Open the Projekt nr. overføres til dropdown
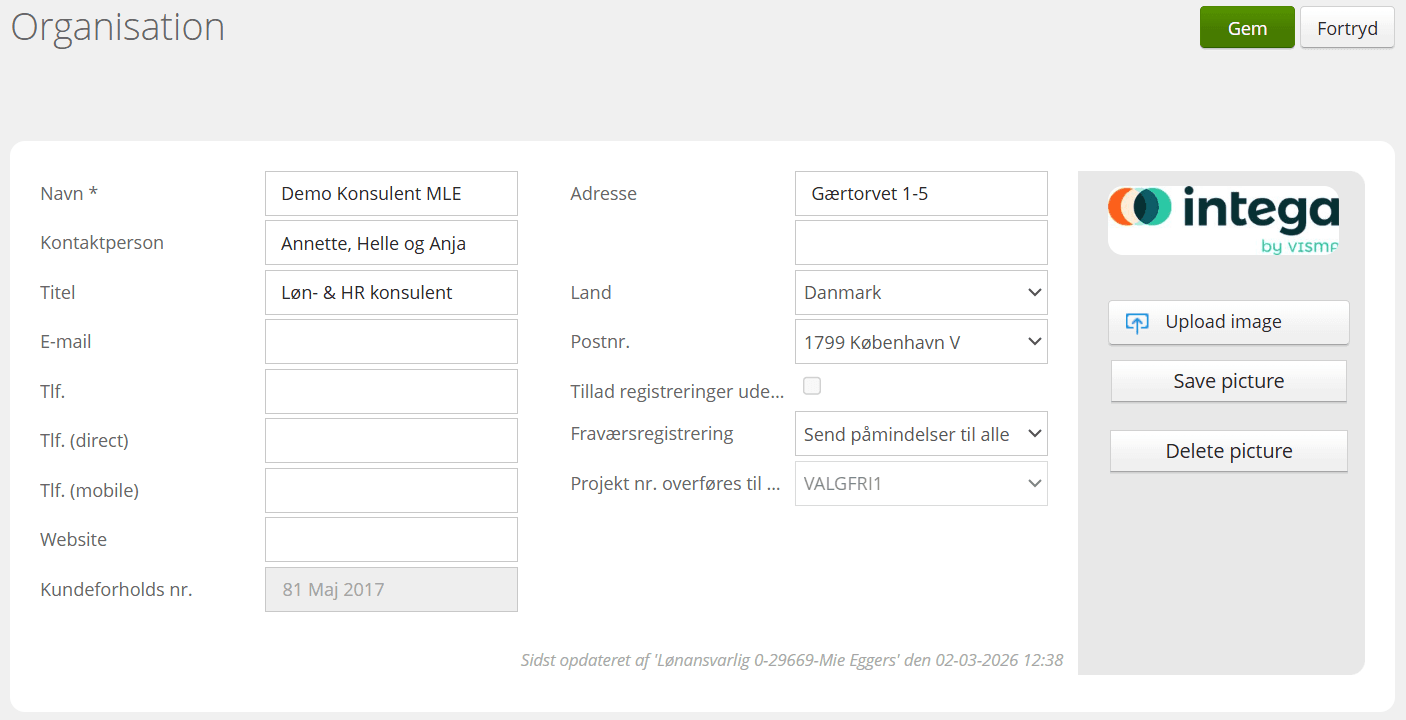Viewport: 1406px width, 720px height. coord(921,484)
